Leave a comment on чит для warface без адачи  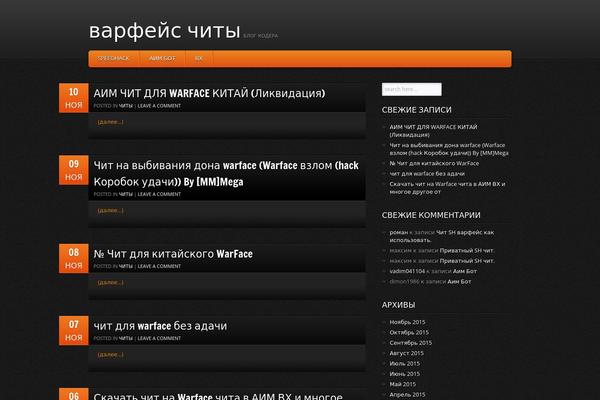point(159,338)
